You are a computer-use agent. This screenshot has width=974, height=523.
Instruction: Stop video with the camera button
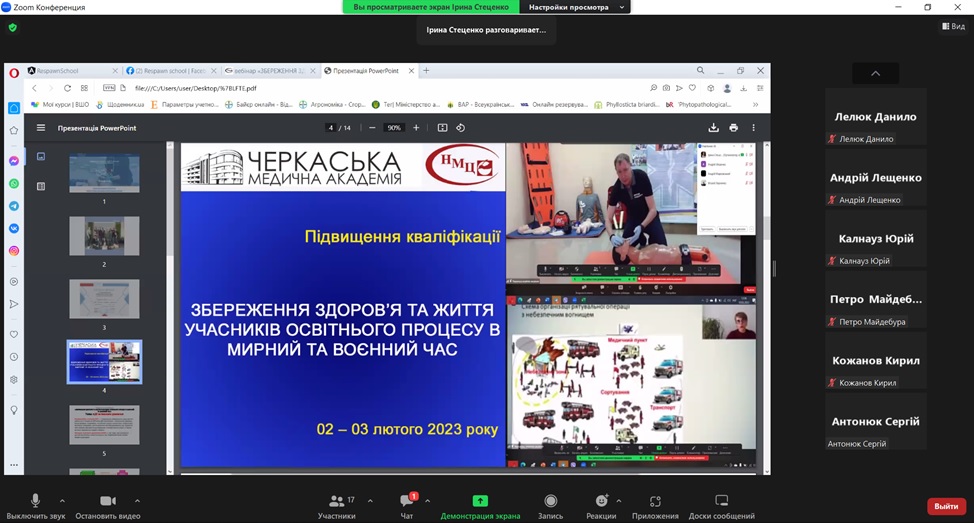(108, 501)
